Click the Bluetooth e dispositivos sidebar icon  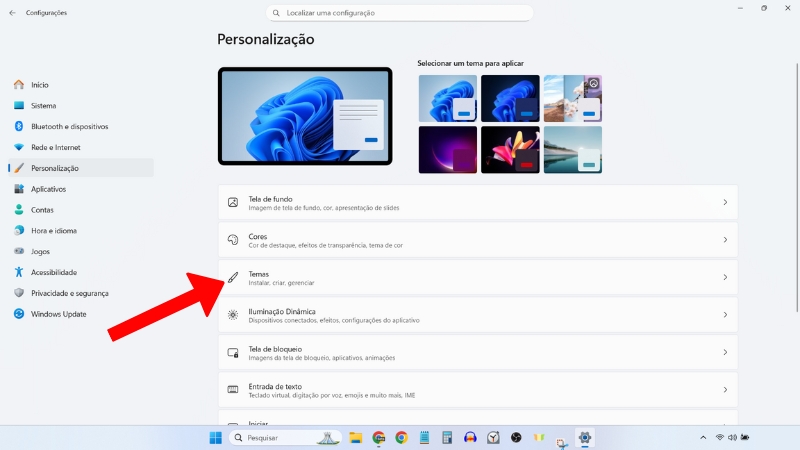pos(19,127)
